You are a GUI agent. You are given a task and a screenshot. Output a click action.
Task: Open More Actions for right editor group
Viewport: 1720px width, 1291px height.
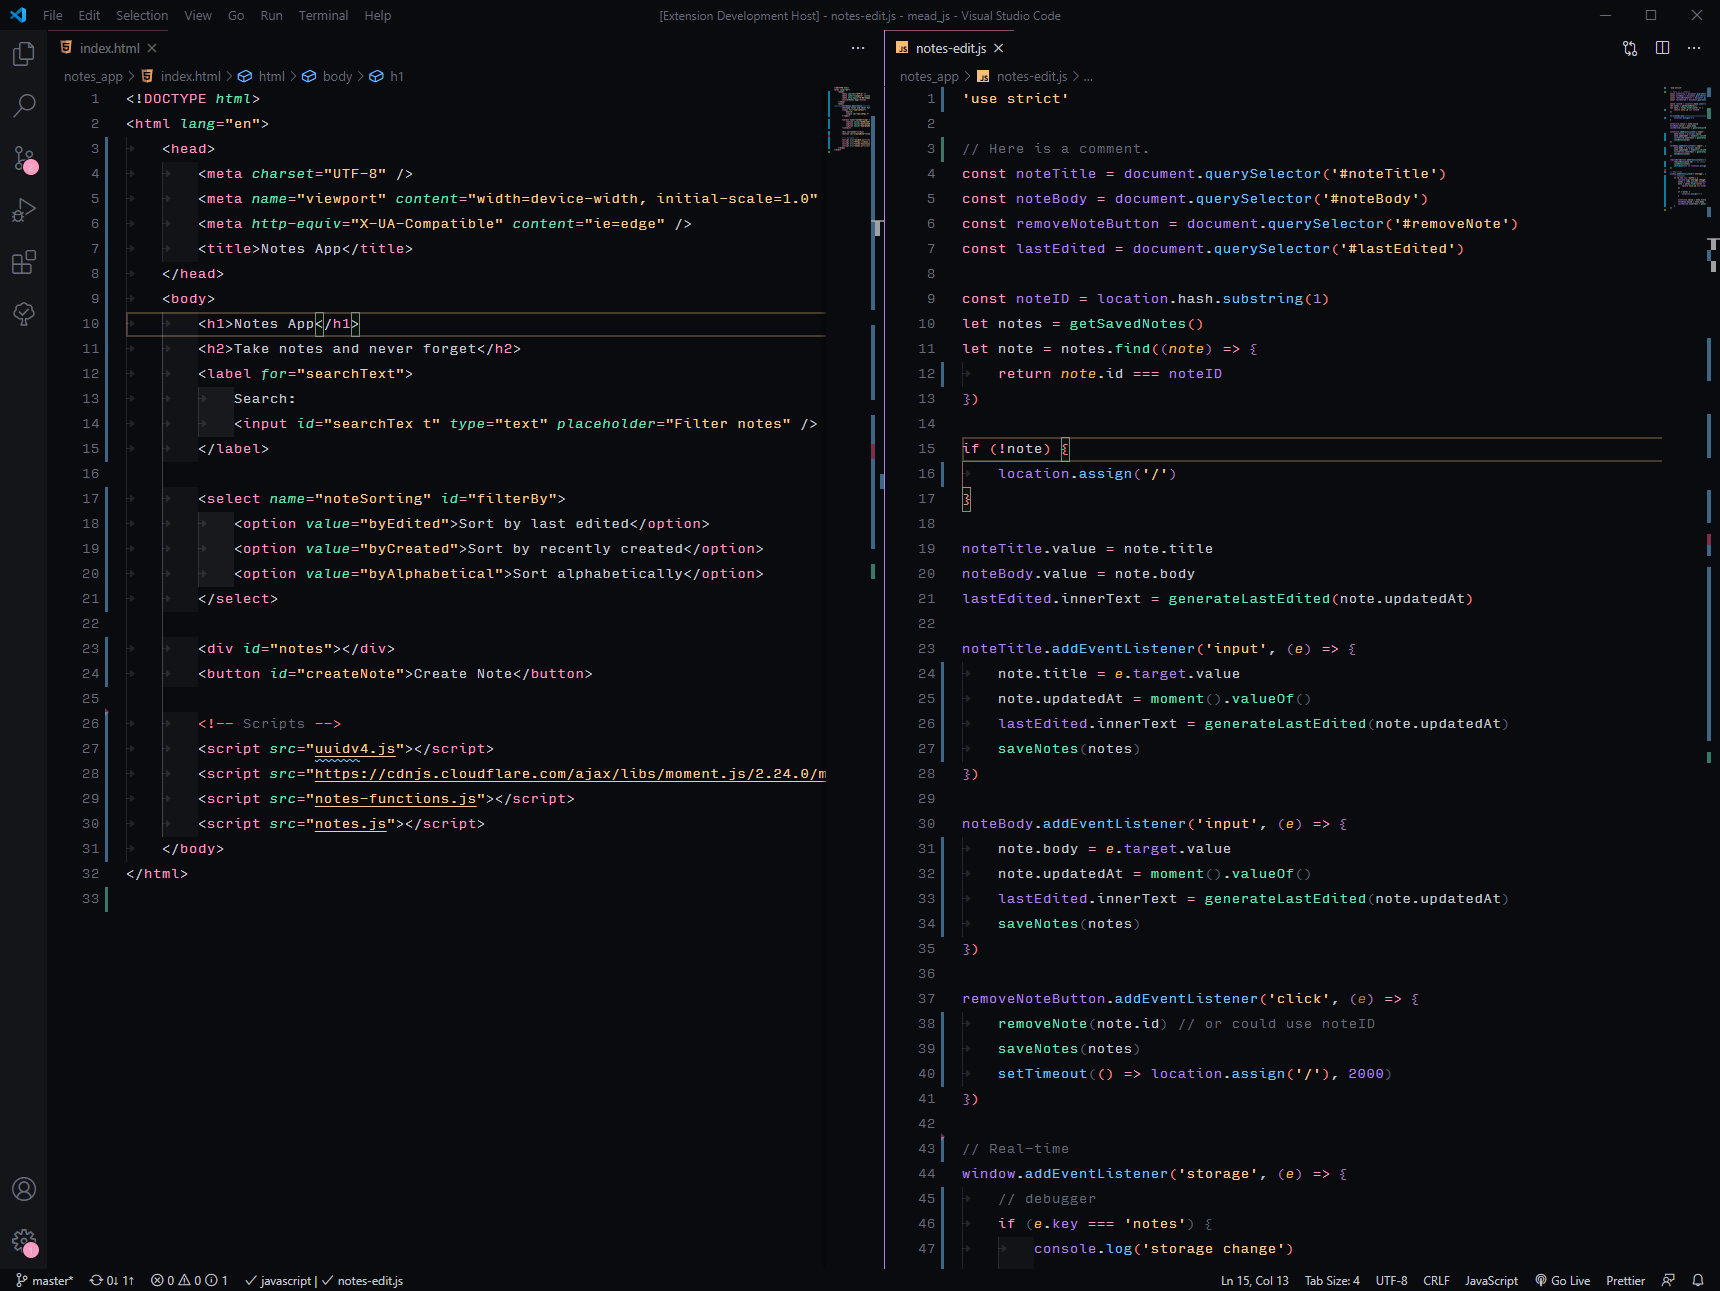(x=1694, y=48)
